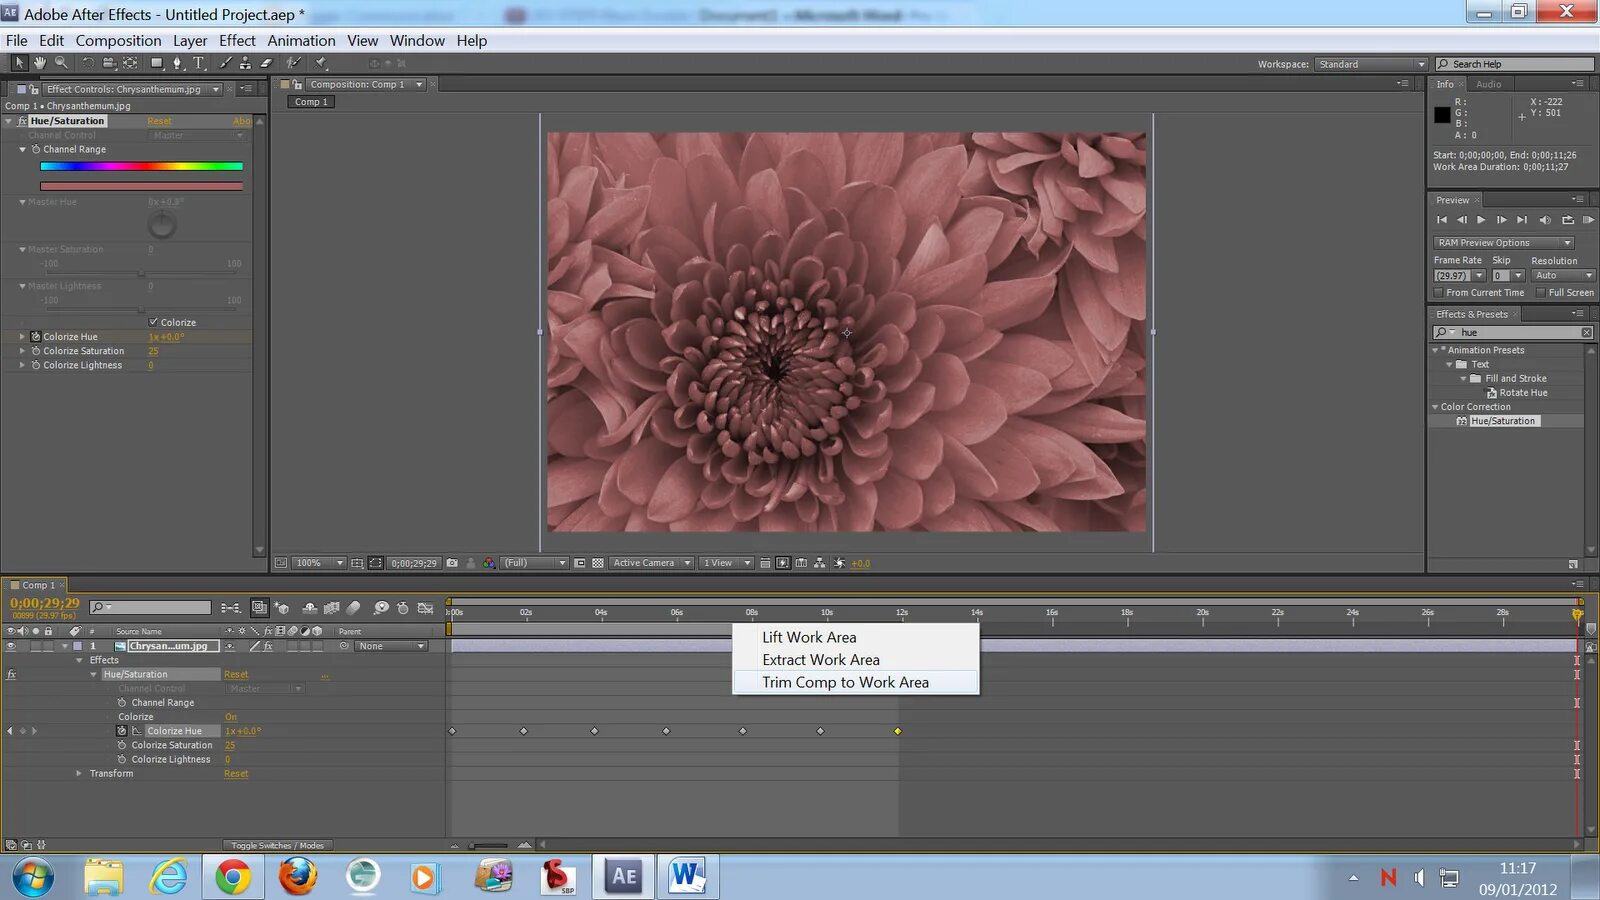Open the Workspace Standard dropdown
The height and width of the screenshot is (900, 1600).
click(1371, 64)
